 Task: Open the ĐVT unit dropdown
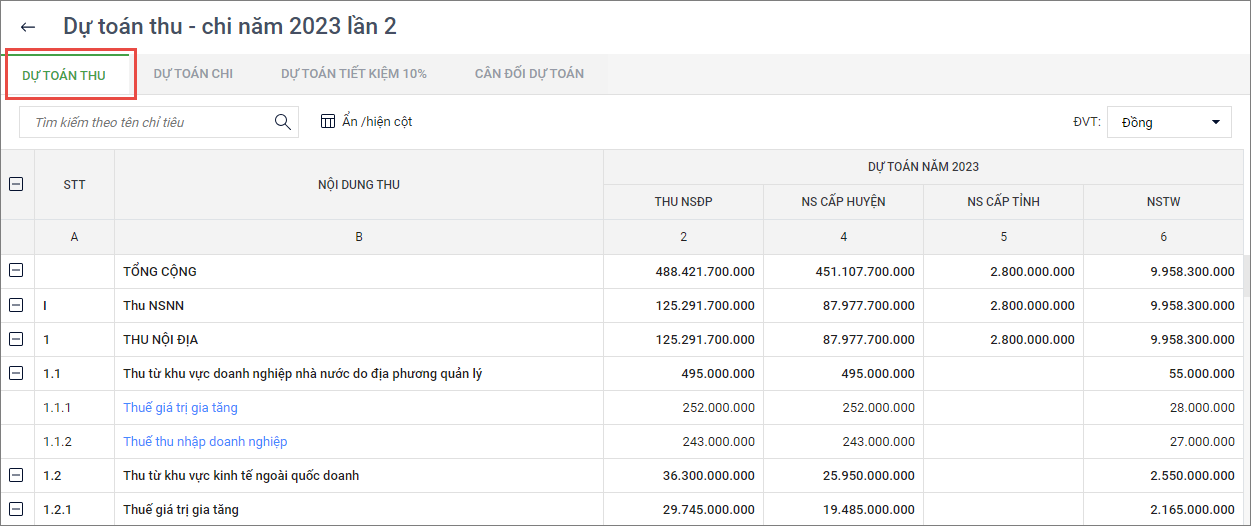pos(1169,122)
